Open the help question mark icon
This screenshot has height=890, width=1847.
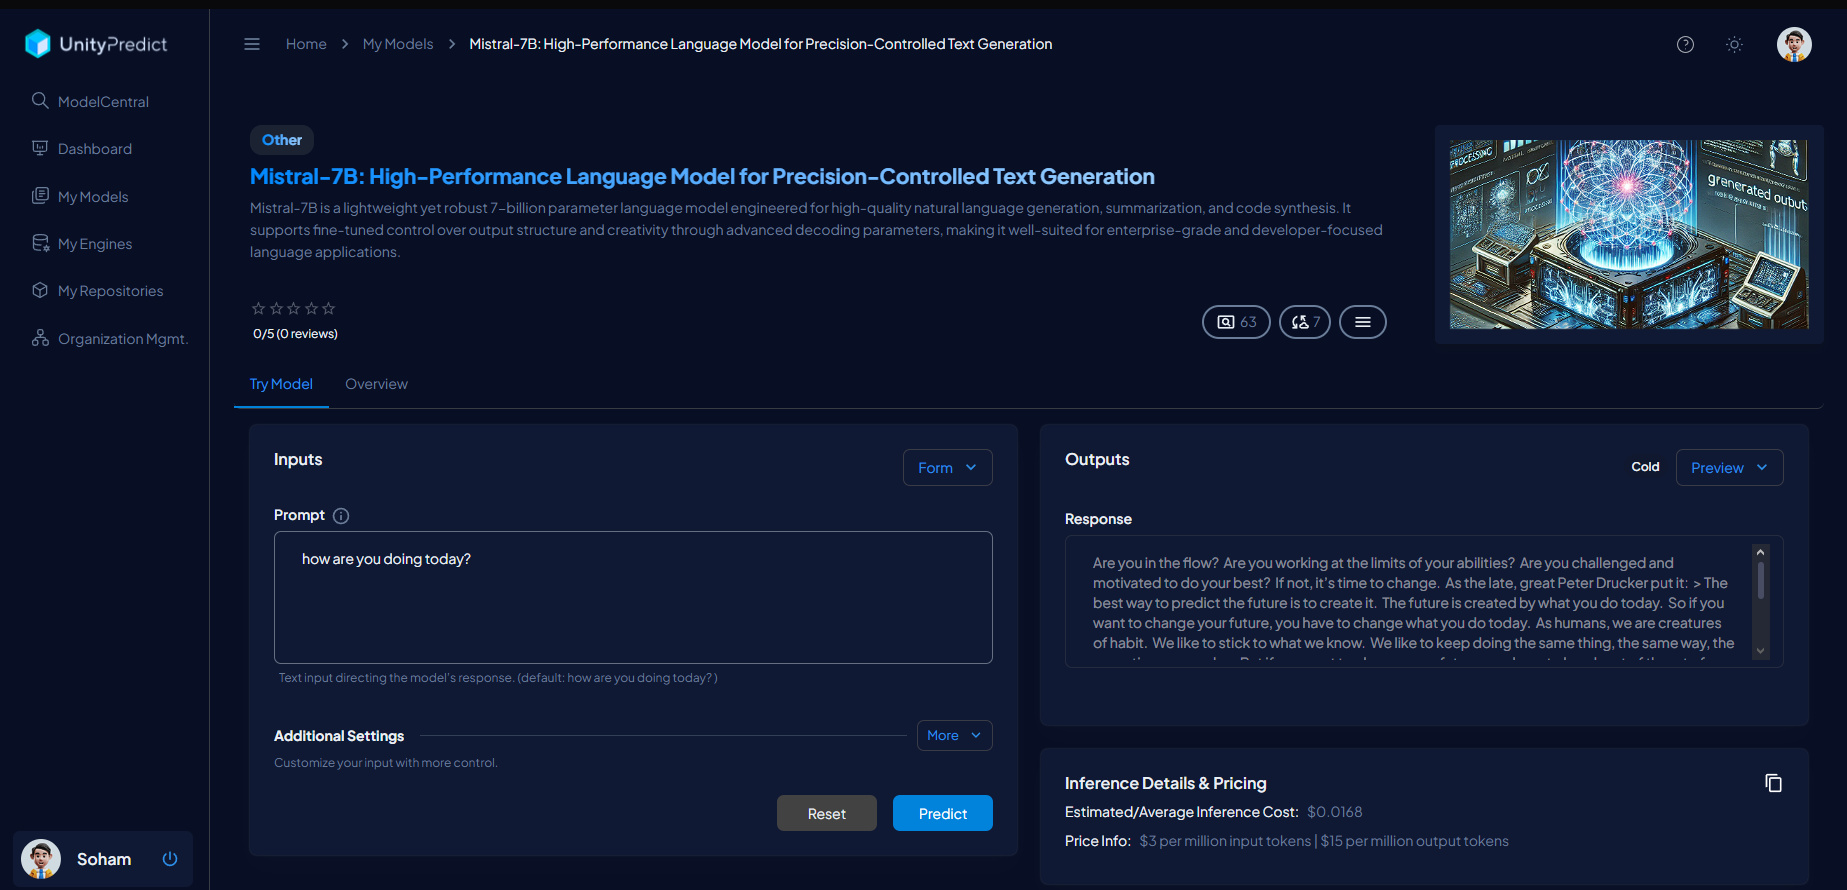(x=1685, y=44)
